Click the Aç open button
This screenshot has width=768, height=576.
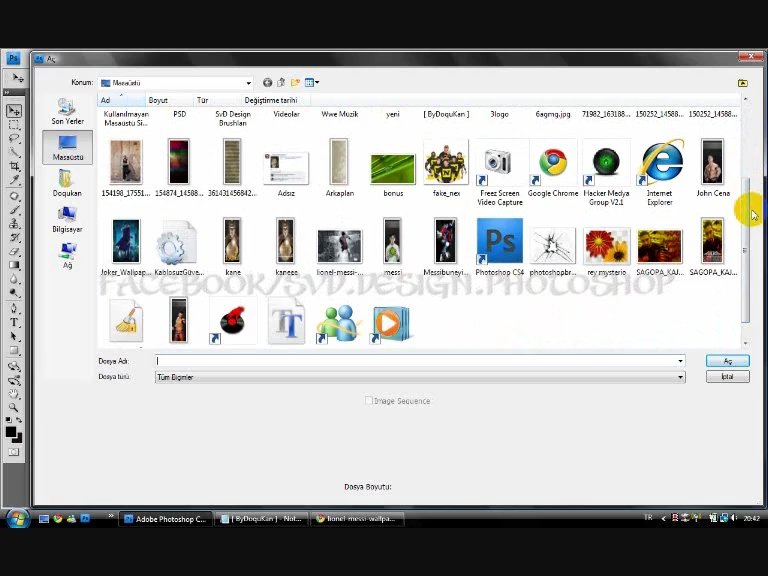click(727, 361)
